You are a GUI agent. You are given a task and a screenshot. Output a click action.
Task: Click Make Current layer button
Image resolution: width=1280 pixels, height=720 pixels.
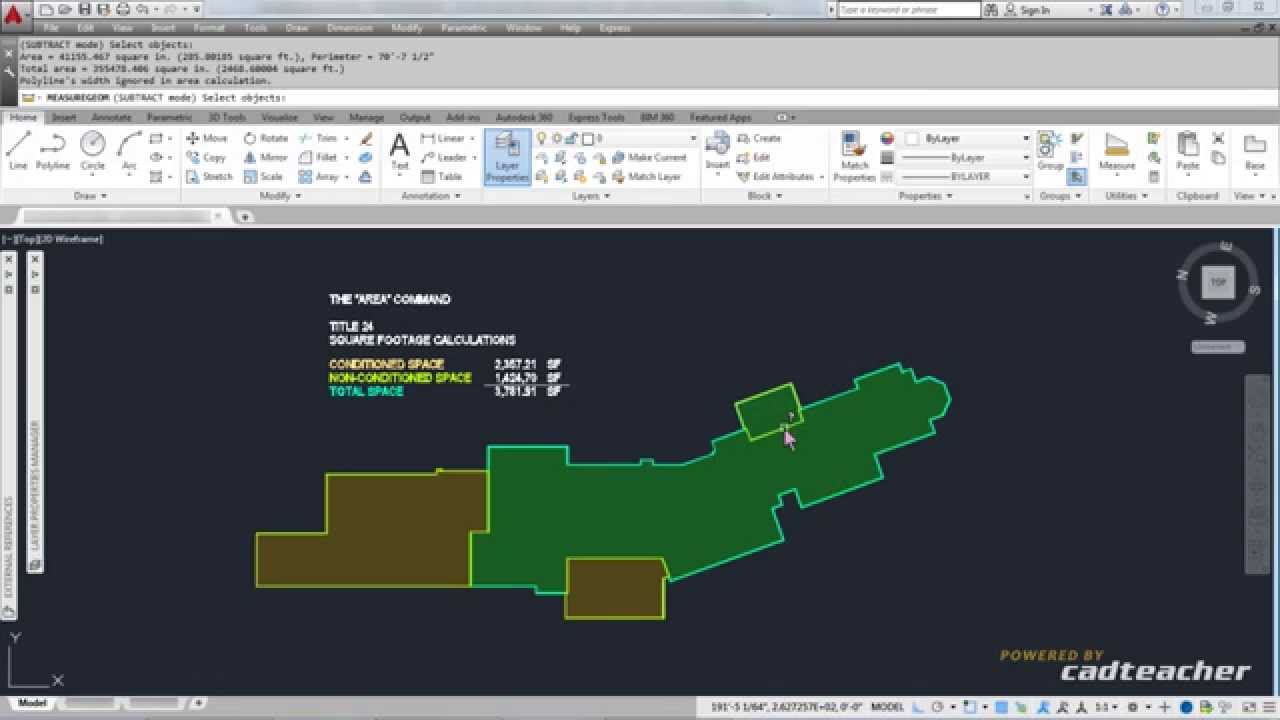tap(648, 157)
